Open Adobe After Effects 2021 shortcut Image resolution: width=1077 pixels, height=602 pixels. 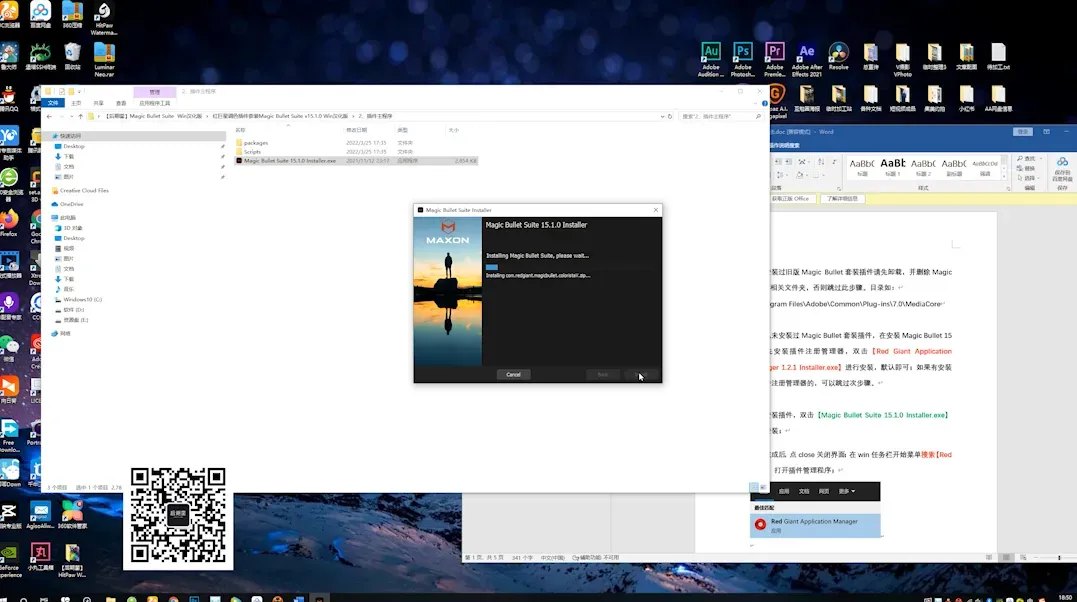click(806, 54)
